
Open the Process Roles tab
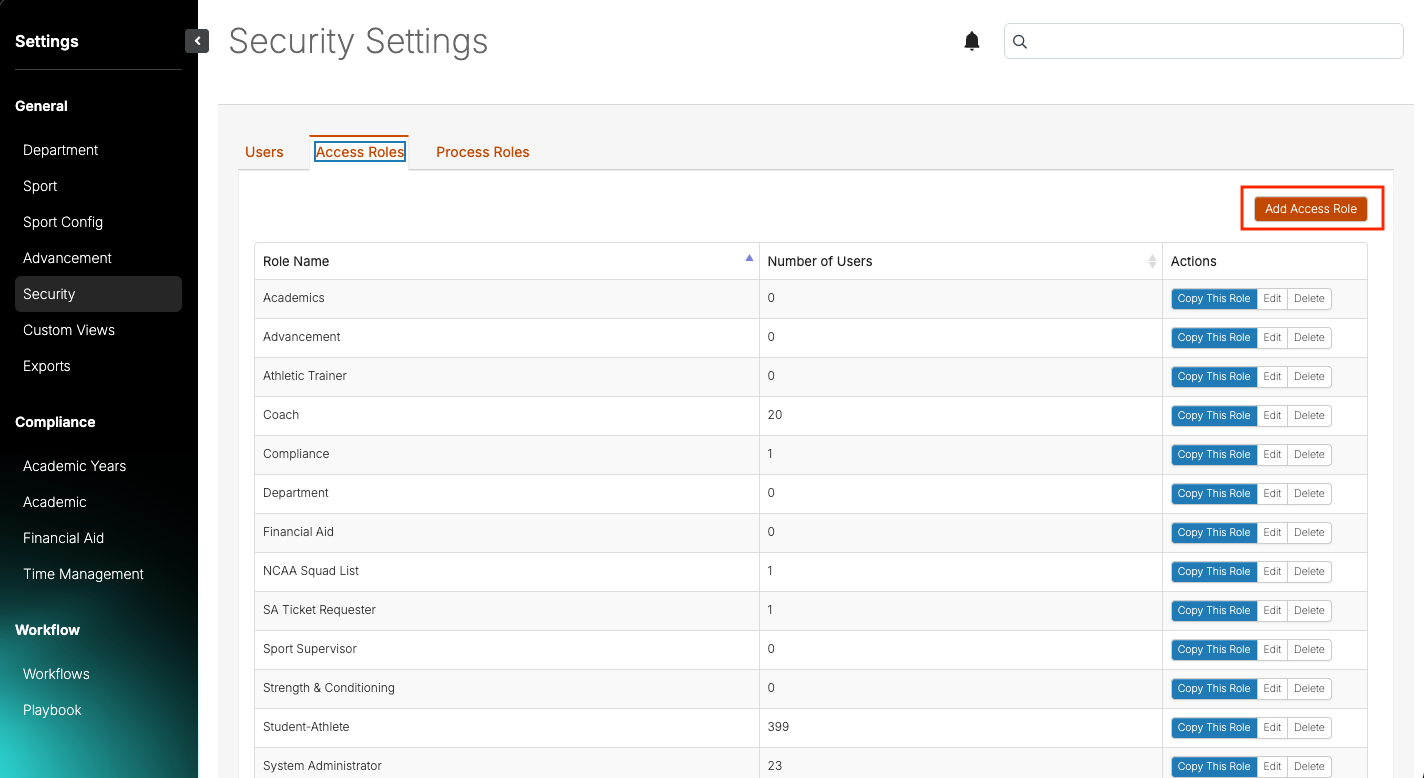pos(483,152)
